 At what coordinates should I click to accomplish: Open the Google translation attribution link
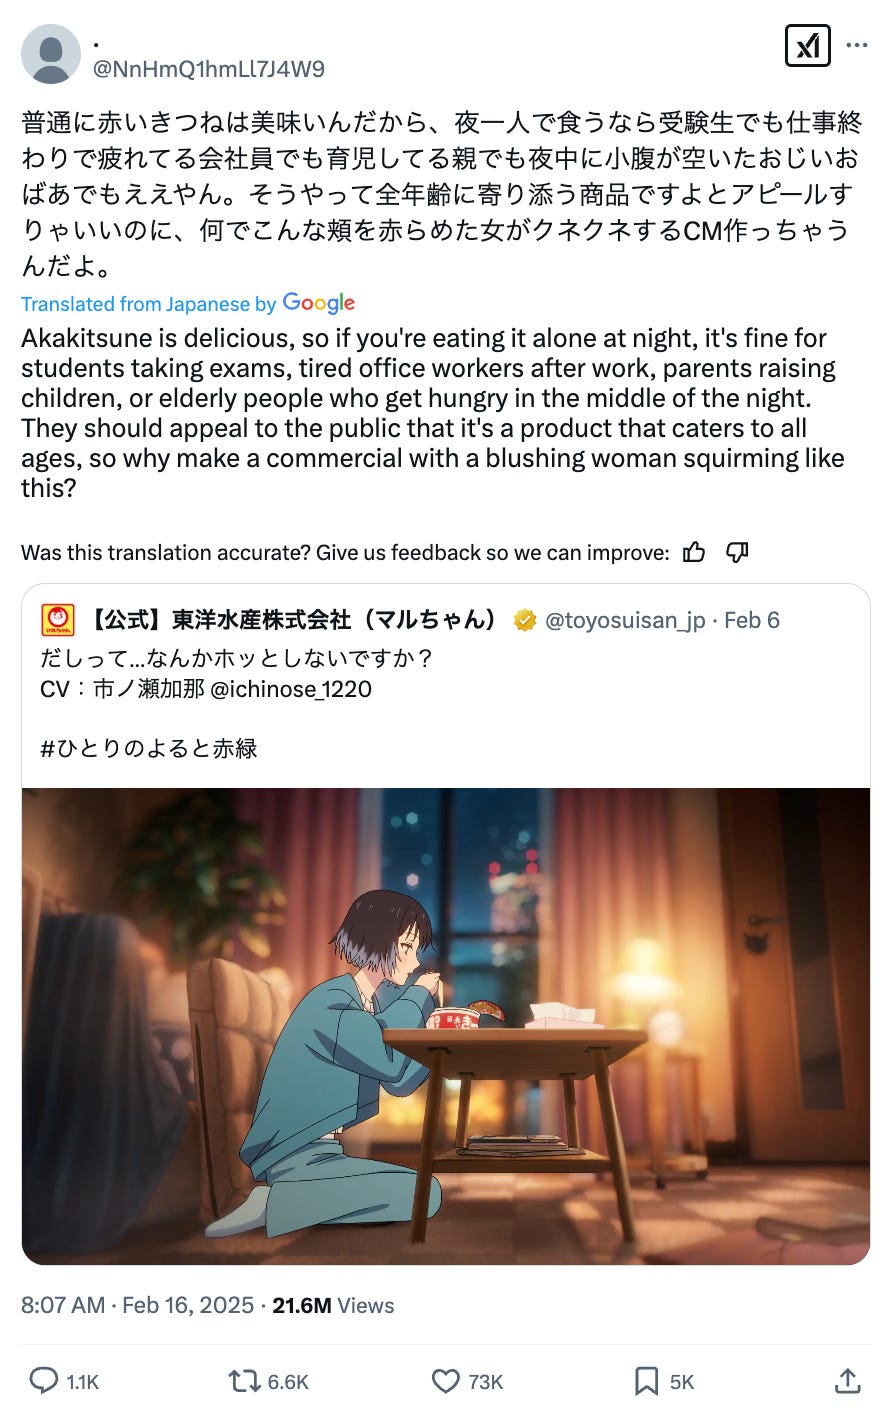188,303
